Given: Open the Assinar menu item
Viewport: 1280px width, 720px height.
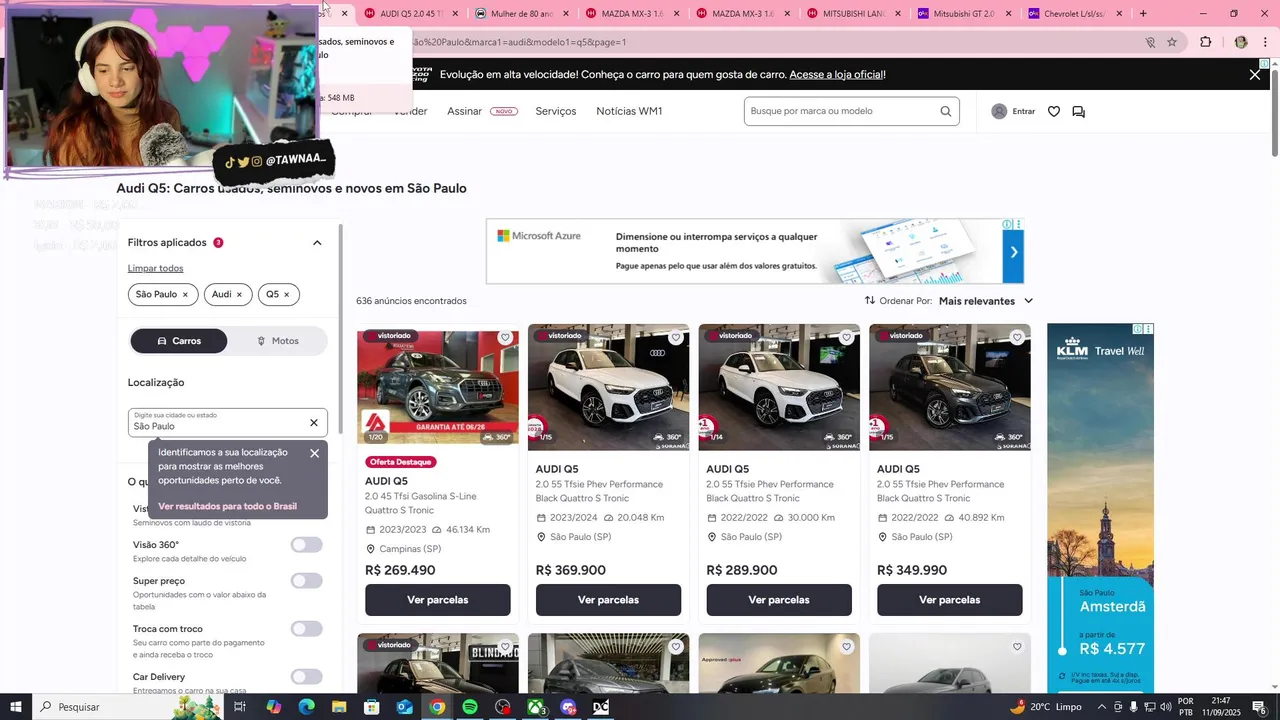Looking at the screenshot, I should (464, 111).
